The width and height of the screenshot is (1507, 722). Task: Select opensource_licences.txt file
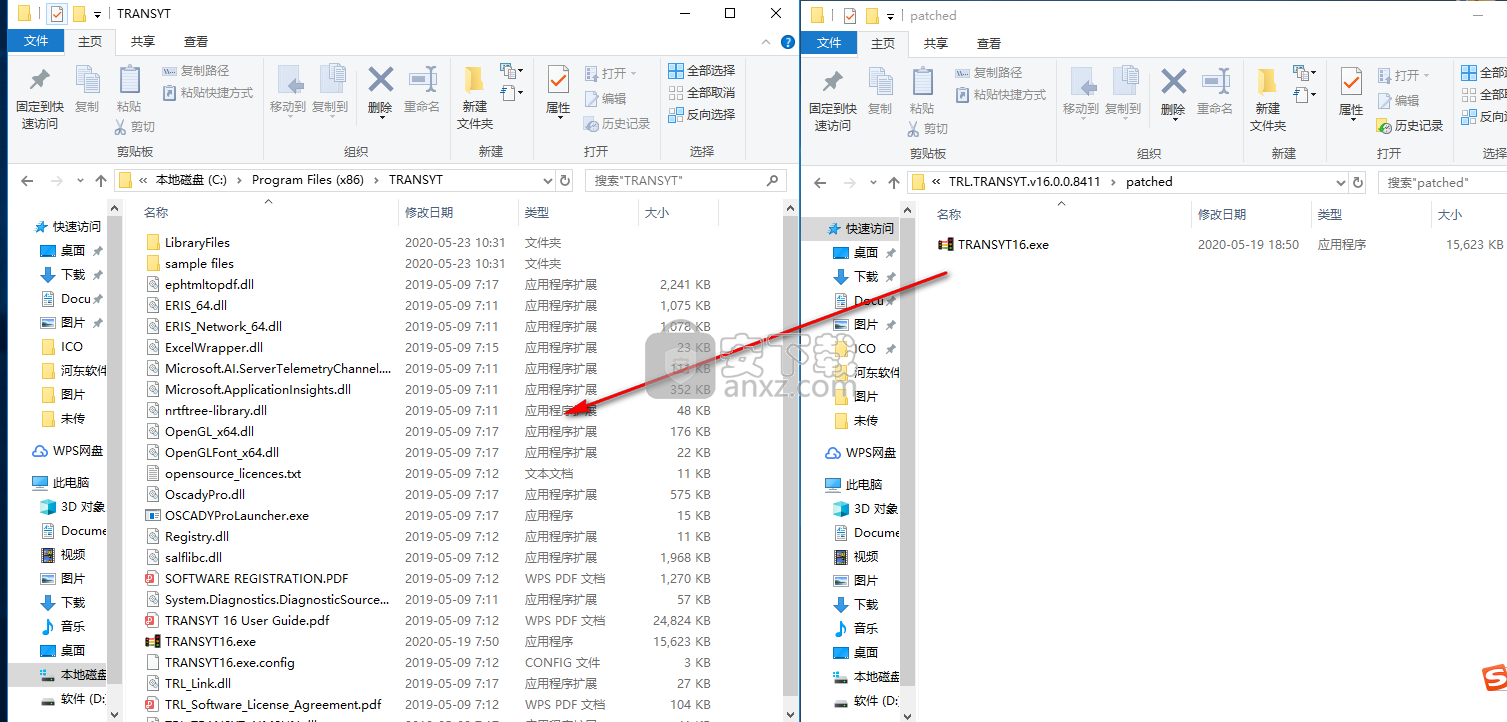[233, 473]
